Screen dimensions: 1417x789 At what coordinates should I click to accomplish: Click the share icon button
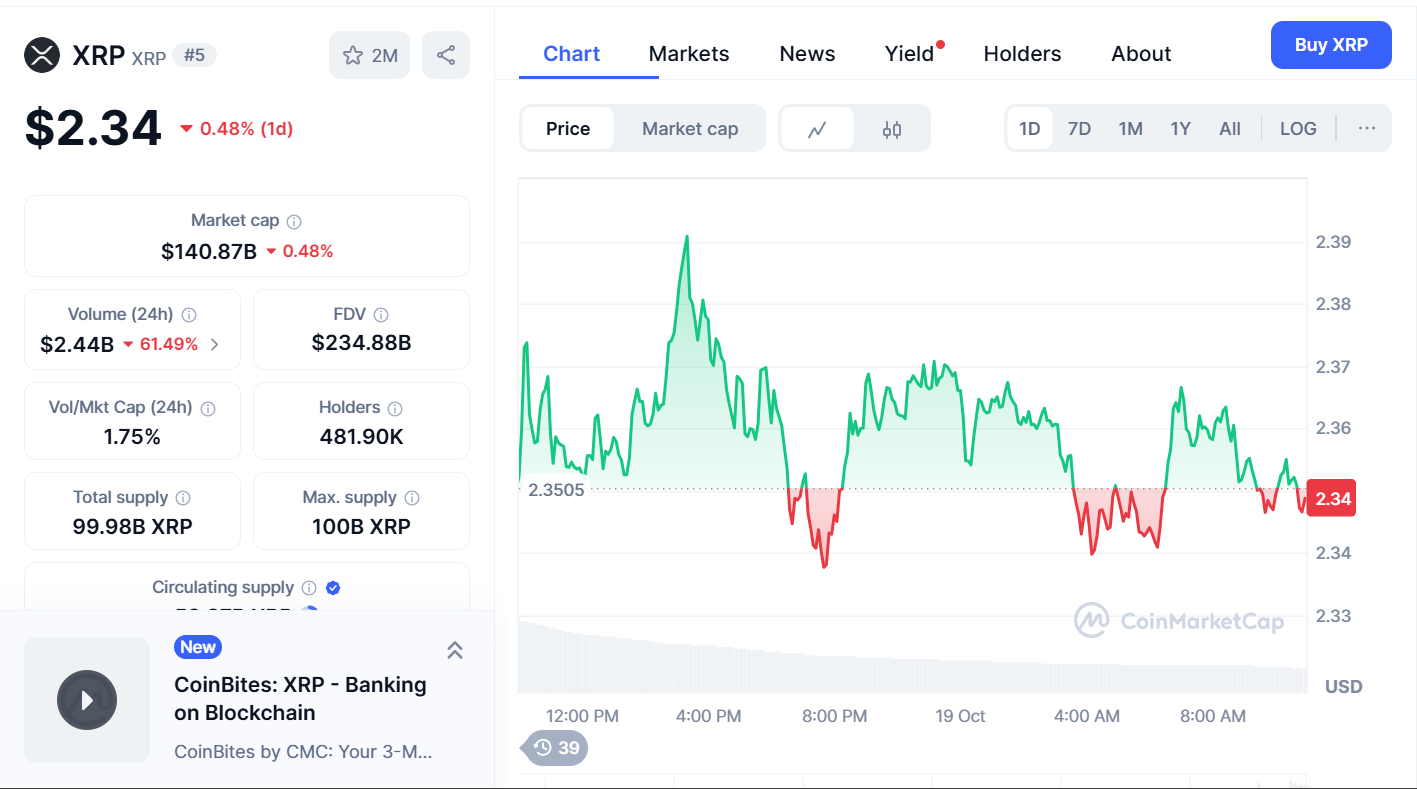click(x=446, y=56)
